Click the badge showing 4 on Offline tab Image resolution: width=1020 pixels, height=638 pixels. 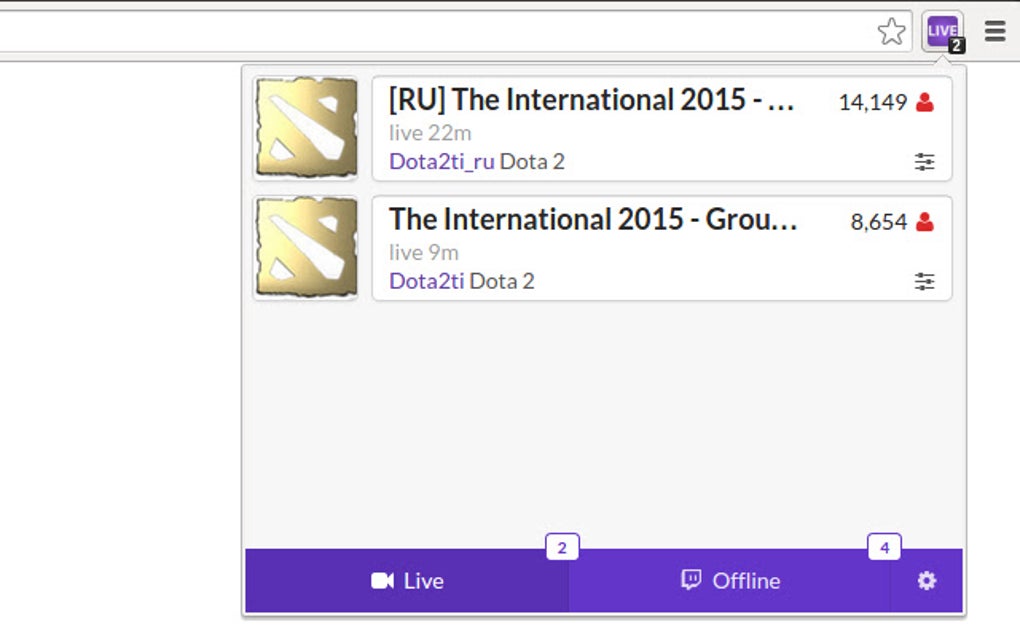coord(884,547)
